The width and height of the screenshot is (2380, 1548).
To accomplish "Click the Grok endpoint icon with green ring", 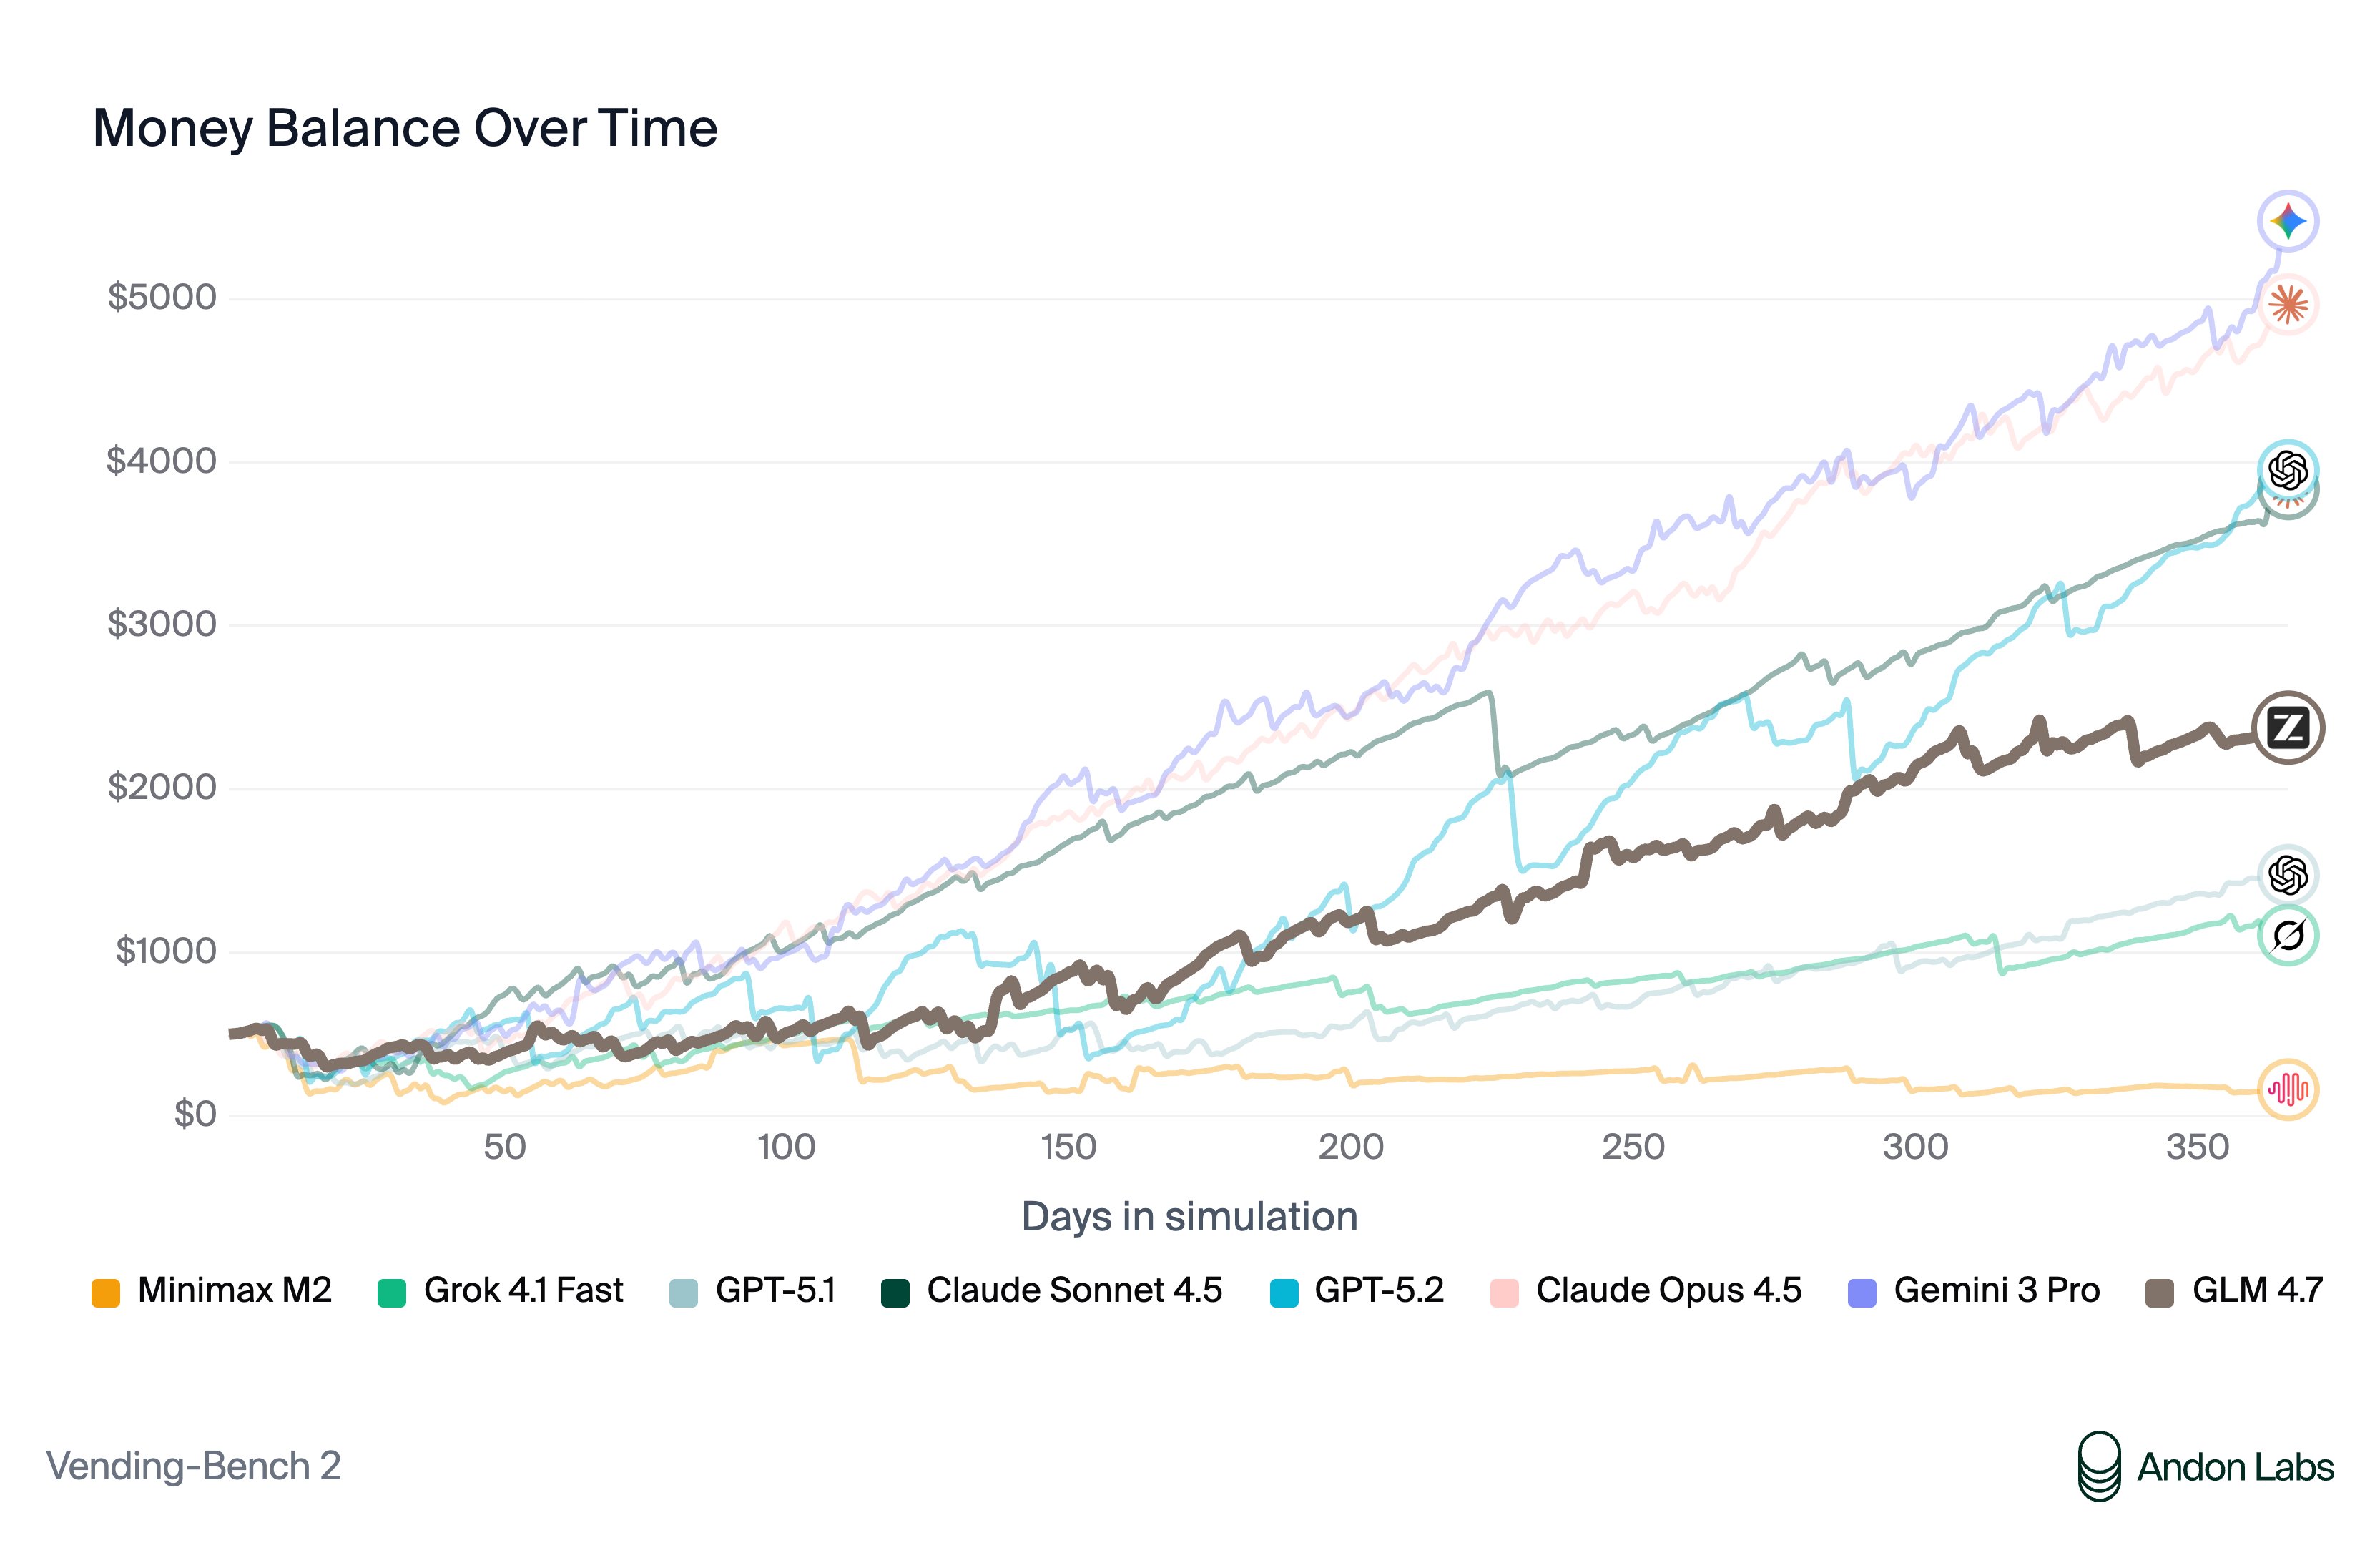I will (x=2287, y=935).
